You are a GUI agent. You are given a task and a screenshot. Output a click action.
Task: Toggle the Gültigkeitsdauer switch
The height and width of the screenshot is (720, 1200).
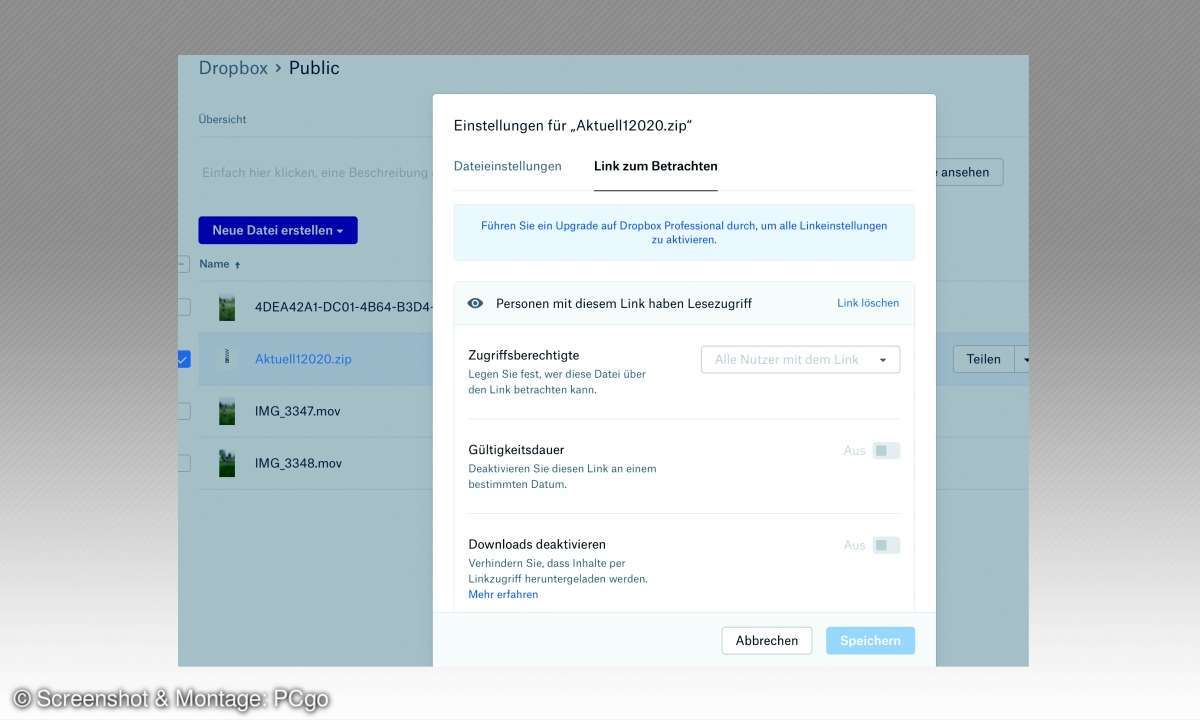point(886,451)
